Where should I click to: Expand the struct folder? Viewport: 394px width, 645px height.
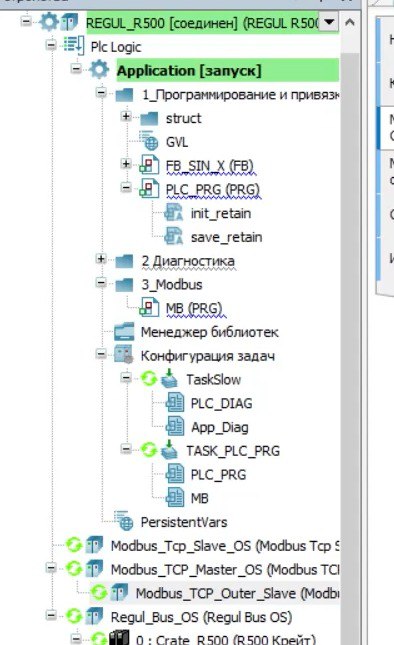126,117
